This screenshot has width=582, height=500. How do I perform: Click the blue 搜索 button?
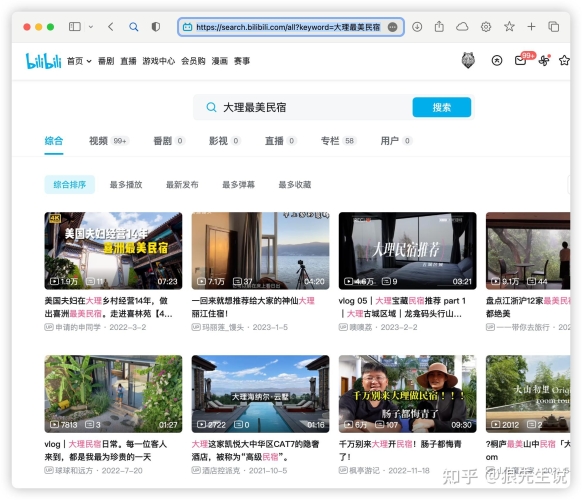[442, 108]
